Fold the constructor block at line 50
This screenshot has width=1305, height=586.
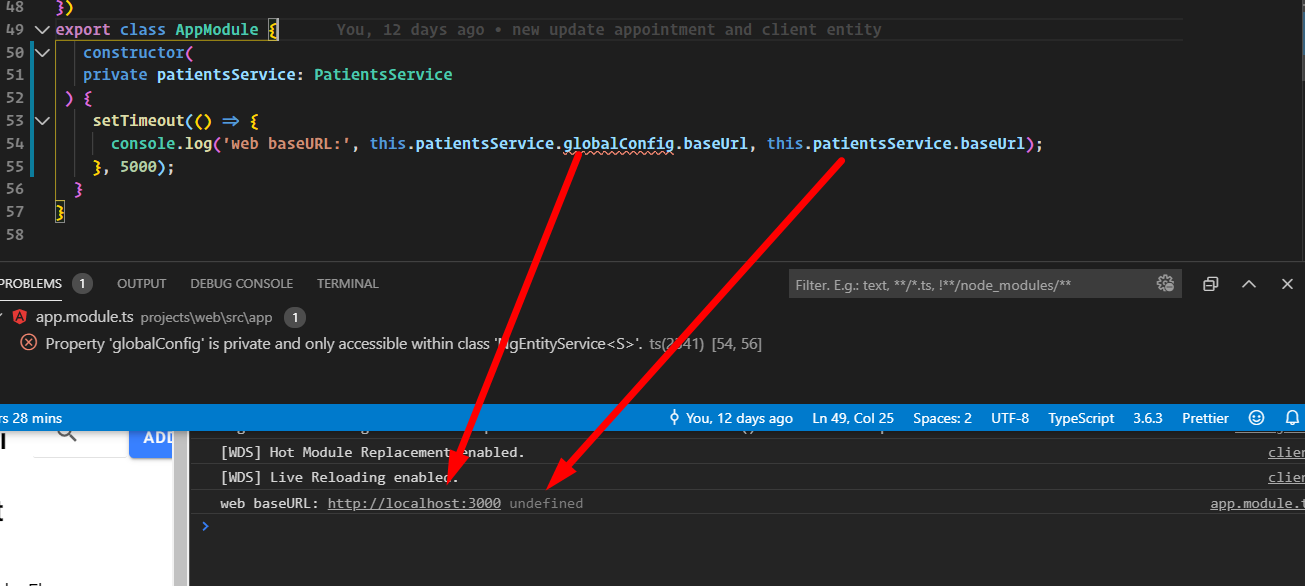point(41,52)
